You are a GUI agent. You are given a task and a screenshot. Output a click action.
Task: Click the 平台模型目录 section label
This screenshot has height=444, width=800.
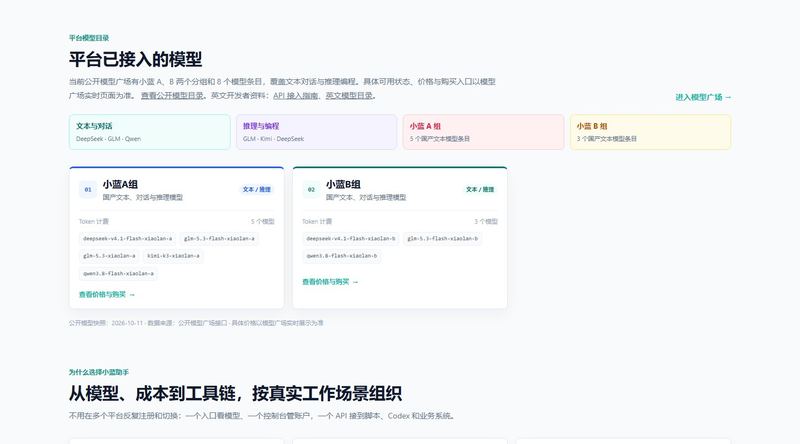tap(89, 38)
